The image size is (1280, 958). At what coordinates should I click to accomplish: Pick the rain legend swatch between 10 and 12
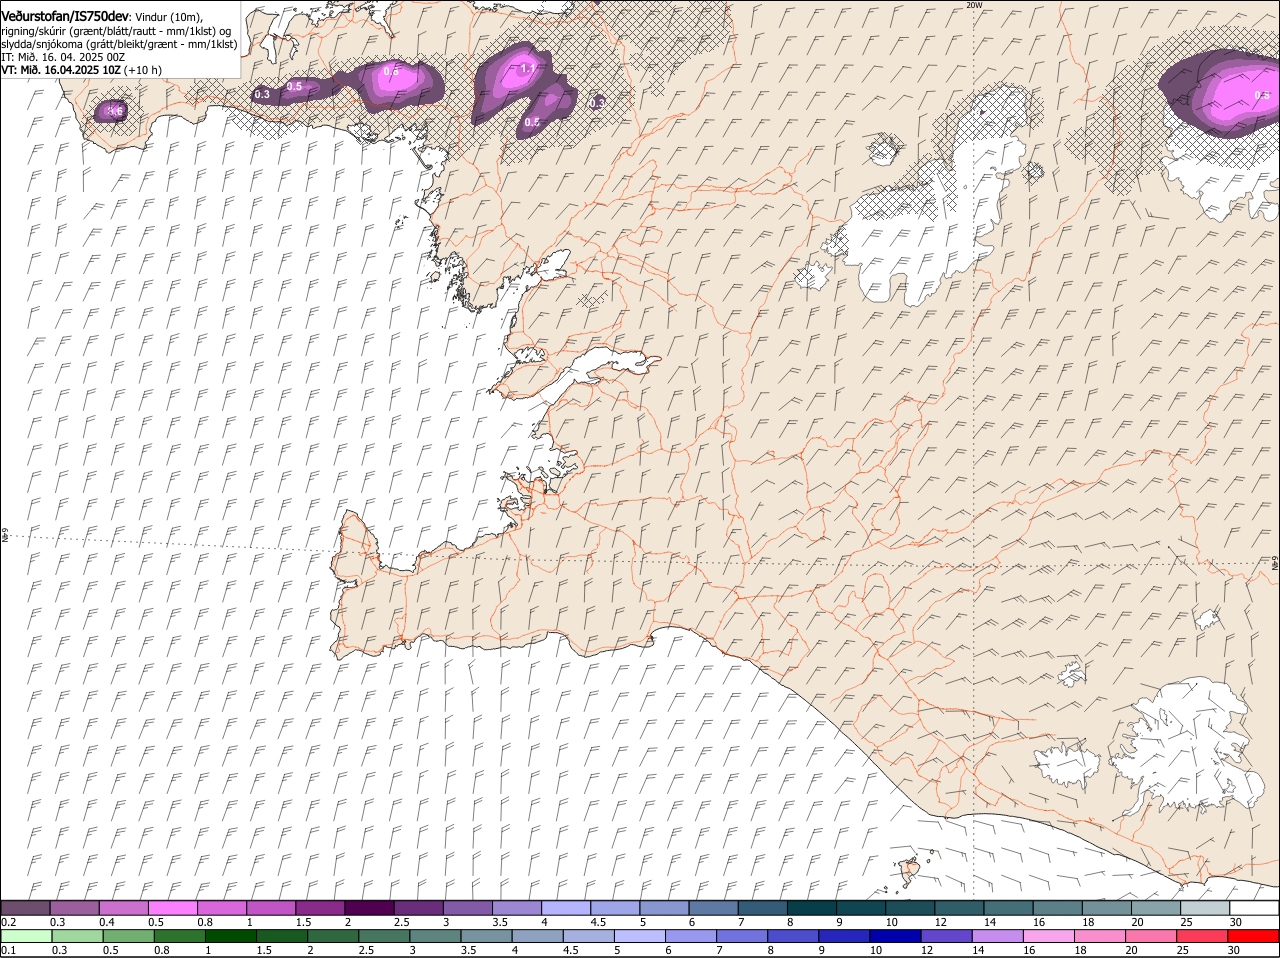pyautogui.click(x=896, y=936)
